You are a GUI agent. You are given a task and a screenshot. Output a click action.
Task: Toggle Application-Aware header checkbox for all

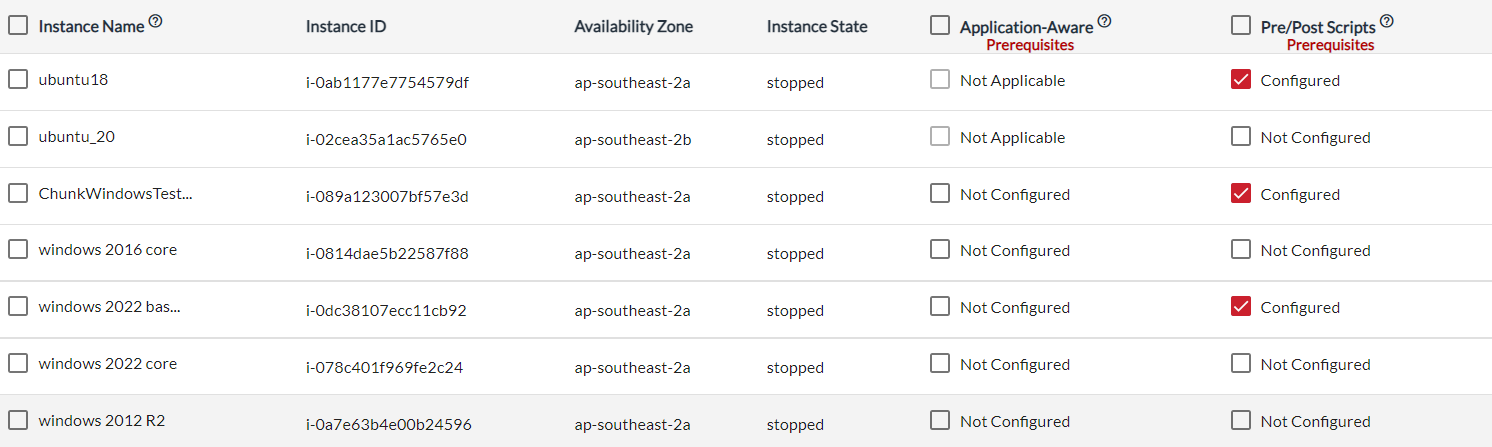coord(940,25)
